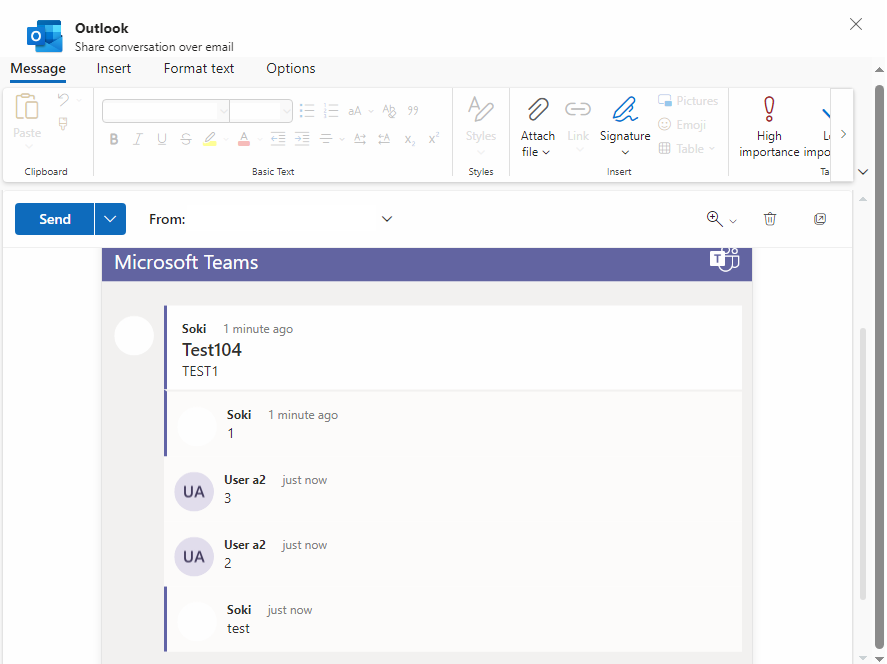The width and height of the screenshot is (887, 664).
Task: Set right-to-left text direction
Action: pyautogui.click(x=384, y=139)
